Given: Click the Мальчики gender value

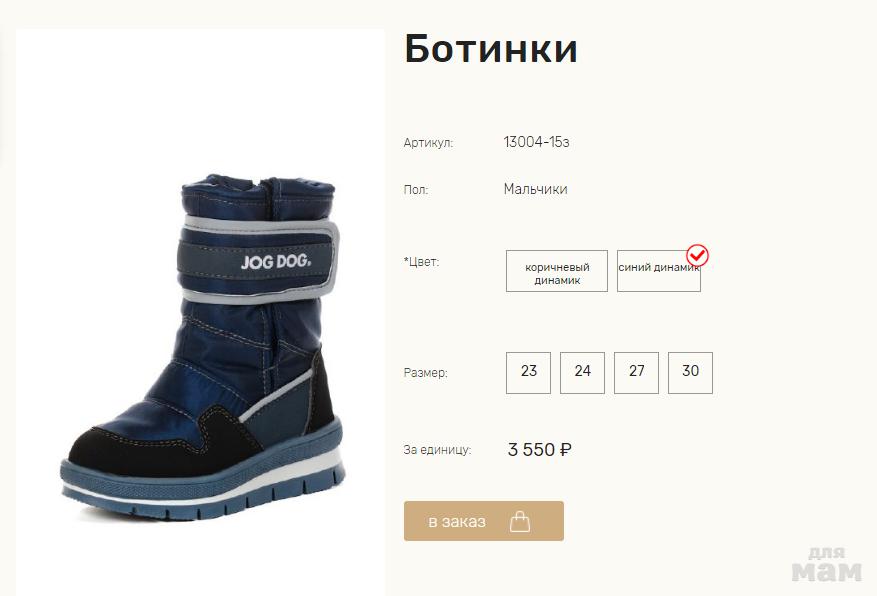Looking at the screenshot, I should click(x=535, y=190).
